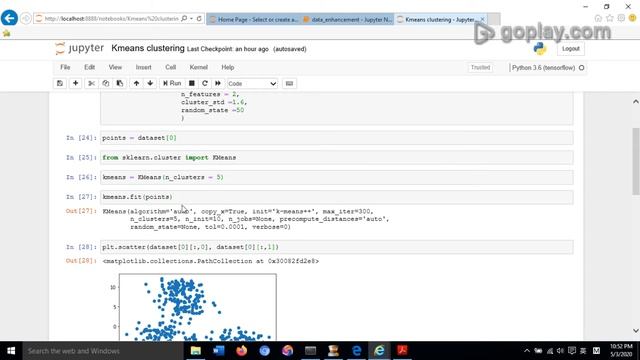Interrupt the kernel with stop icon

coord(191,83)
